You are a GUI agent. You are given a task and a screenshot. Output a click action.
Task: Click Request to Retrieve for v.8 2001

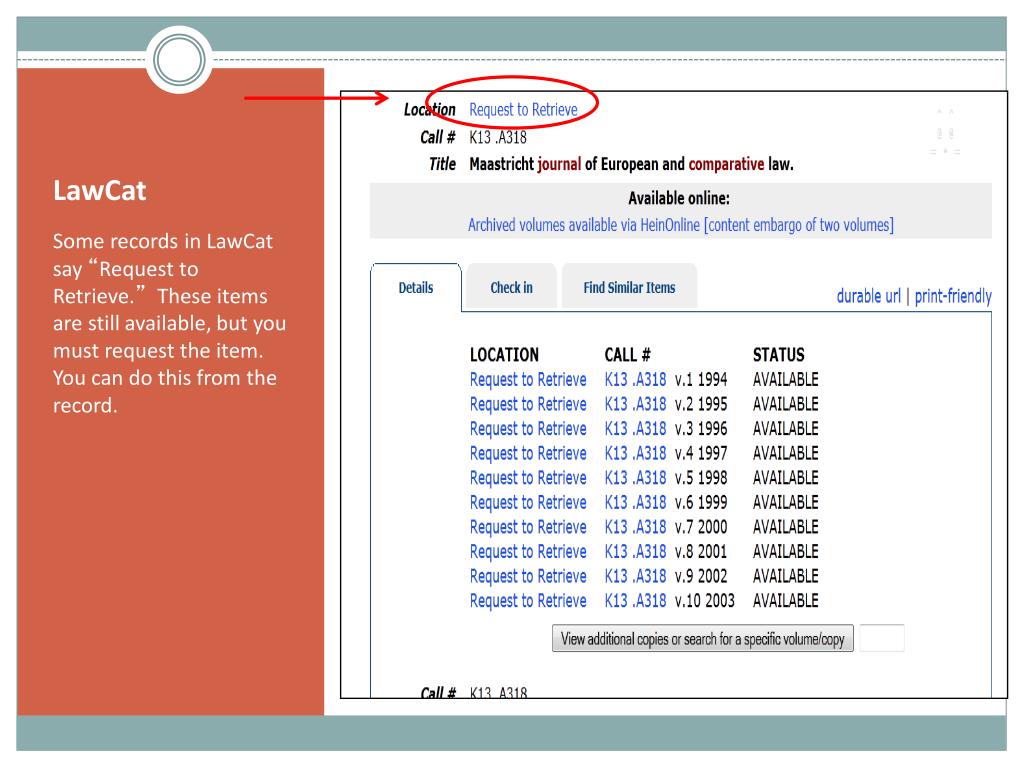pyautogui.click(x=528, y=552)
